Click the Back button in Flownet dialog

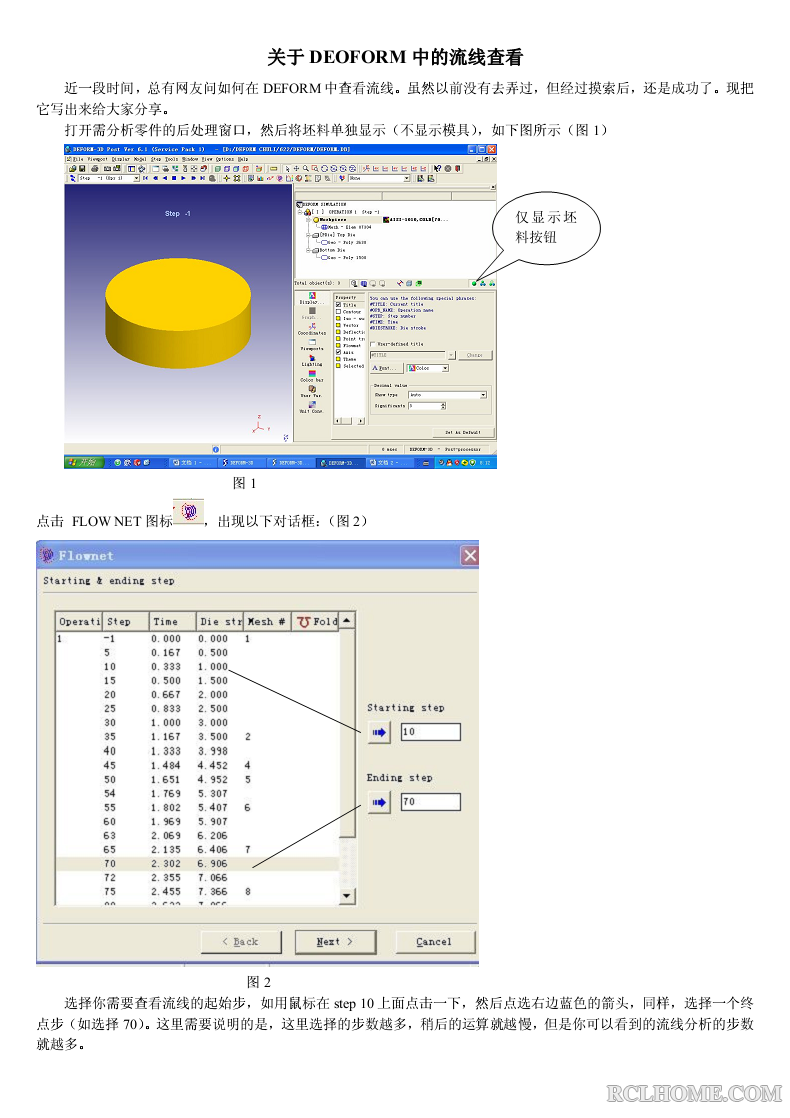pyautogui.click(x=240, y=942)
